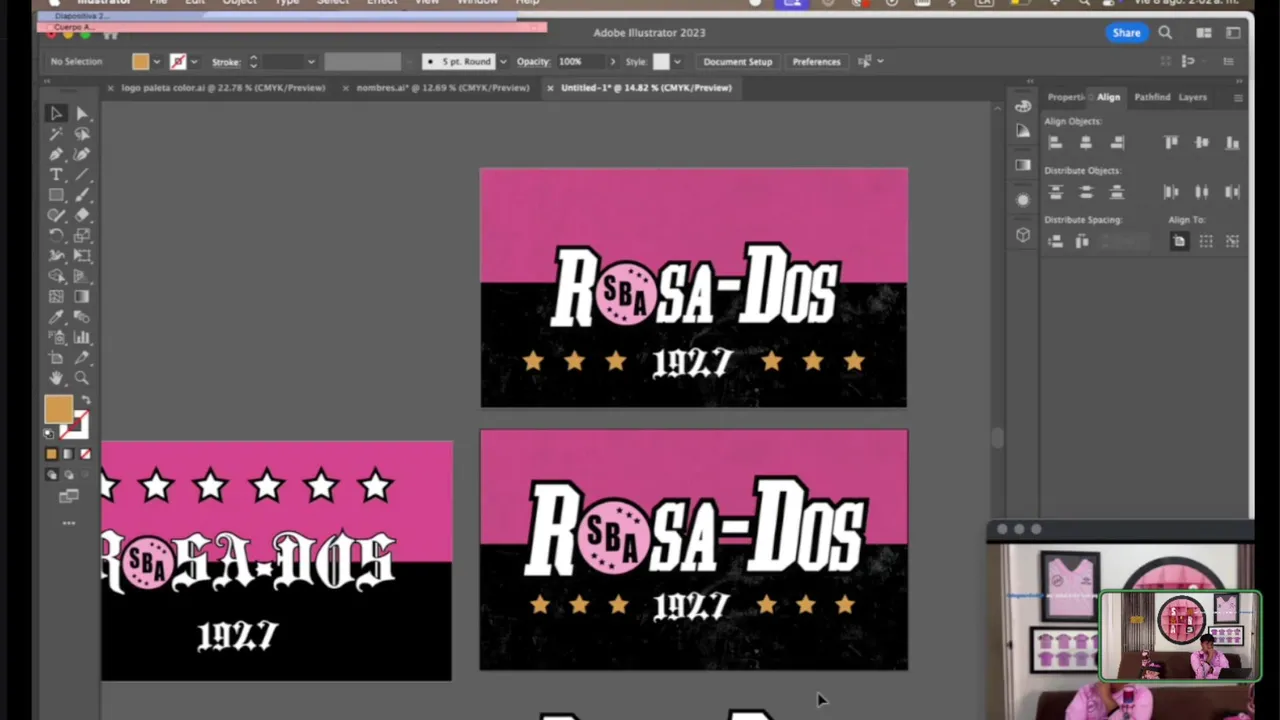The image size is (1280, 720).
Task: Open stroke weight dropdown
Action: tap(311, 62)
